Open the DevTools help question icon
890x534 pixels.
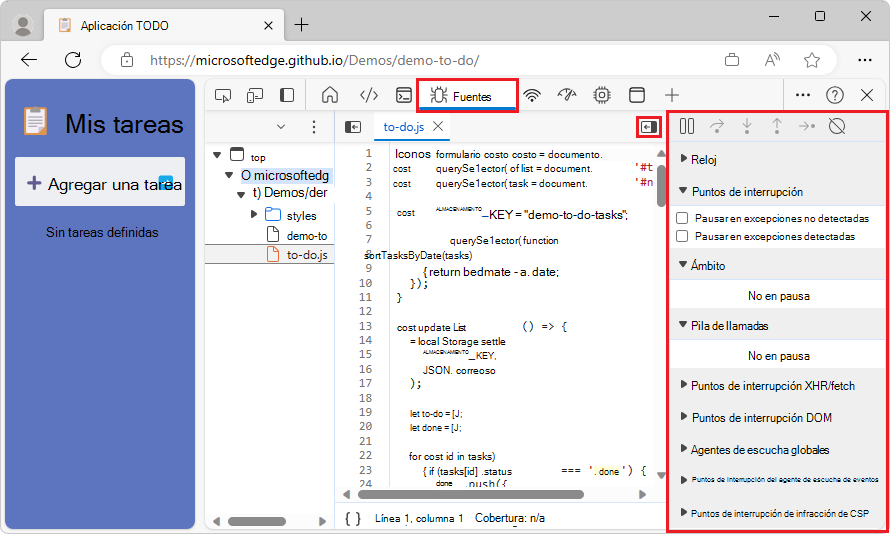[x=834, y=95]
